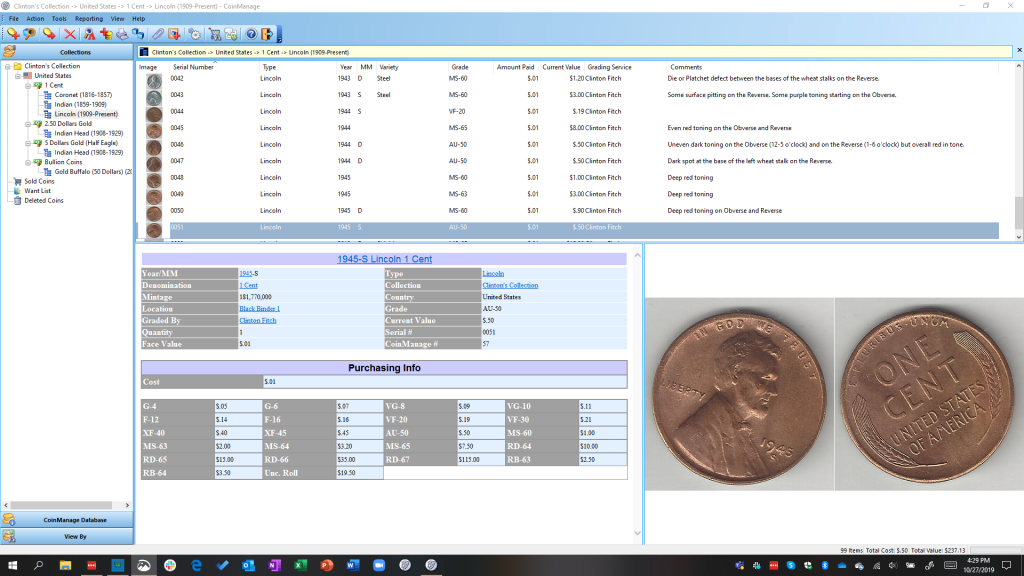The image size is (1024, 576).
Task: Open the Action menu
Action: [x=35, y=19]
